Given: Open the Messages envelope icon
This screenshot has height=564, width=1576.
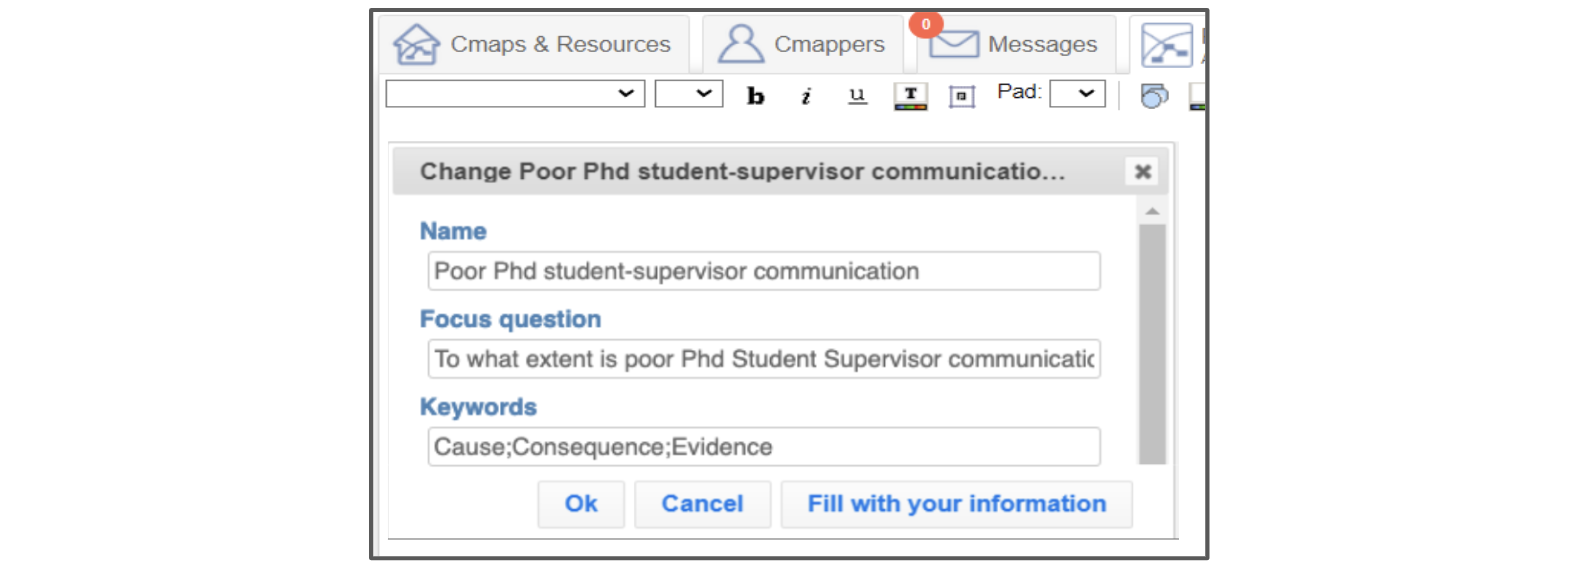Looking at the screenshot, I should (x=954, y=44).
